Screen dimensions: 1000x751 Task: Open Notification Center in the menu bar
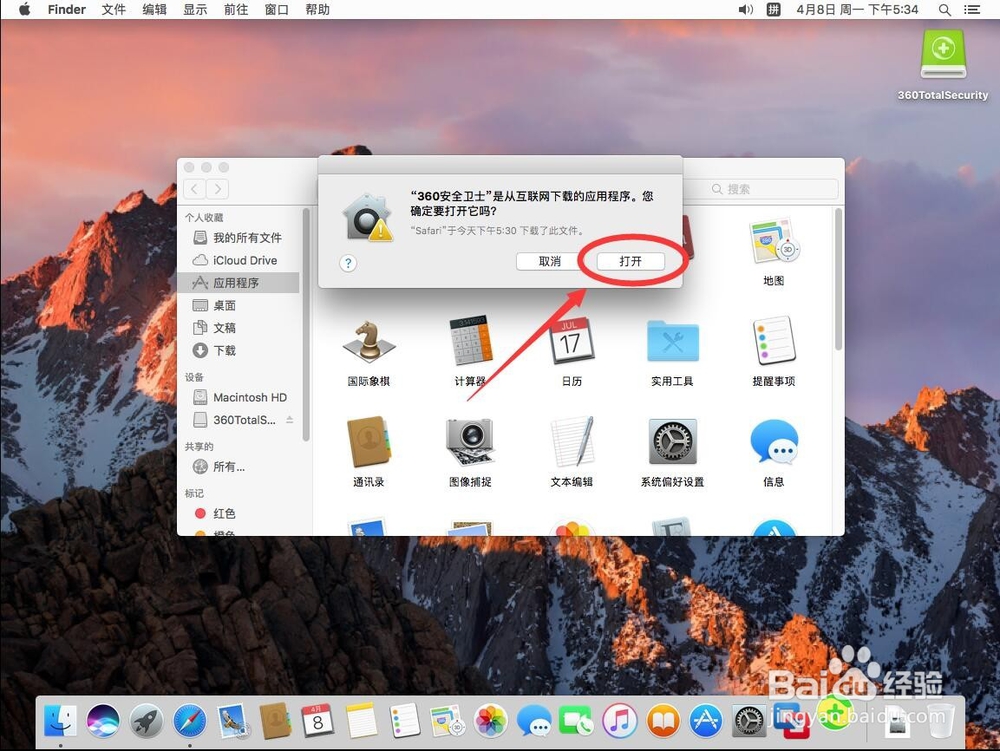point(971,10)
